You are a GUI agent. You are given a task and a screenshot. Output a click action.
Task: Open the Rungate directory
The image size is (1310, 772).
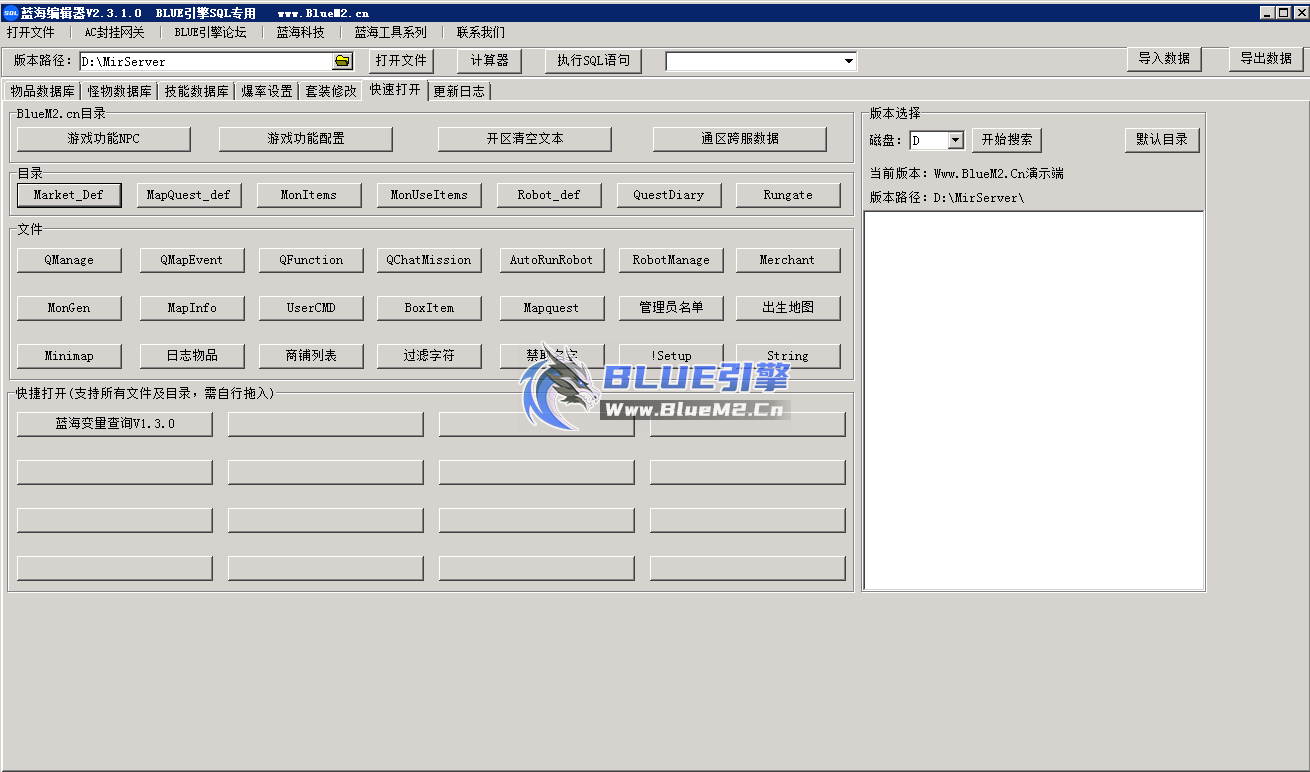(788, 195)
